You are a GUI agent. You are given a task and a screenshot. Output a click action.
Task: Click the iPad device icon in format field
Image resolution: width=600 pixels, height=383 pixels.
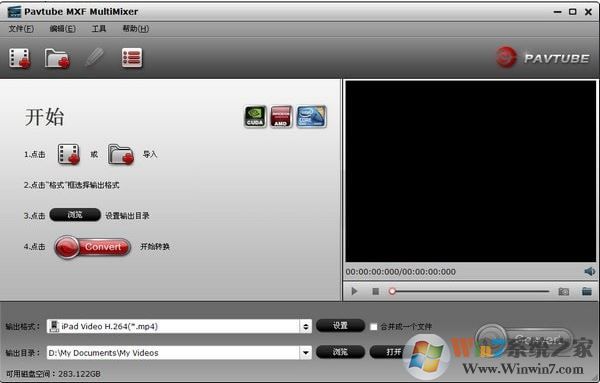pos(54,326)
